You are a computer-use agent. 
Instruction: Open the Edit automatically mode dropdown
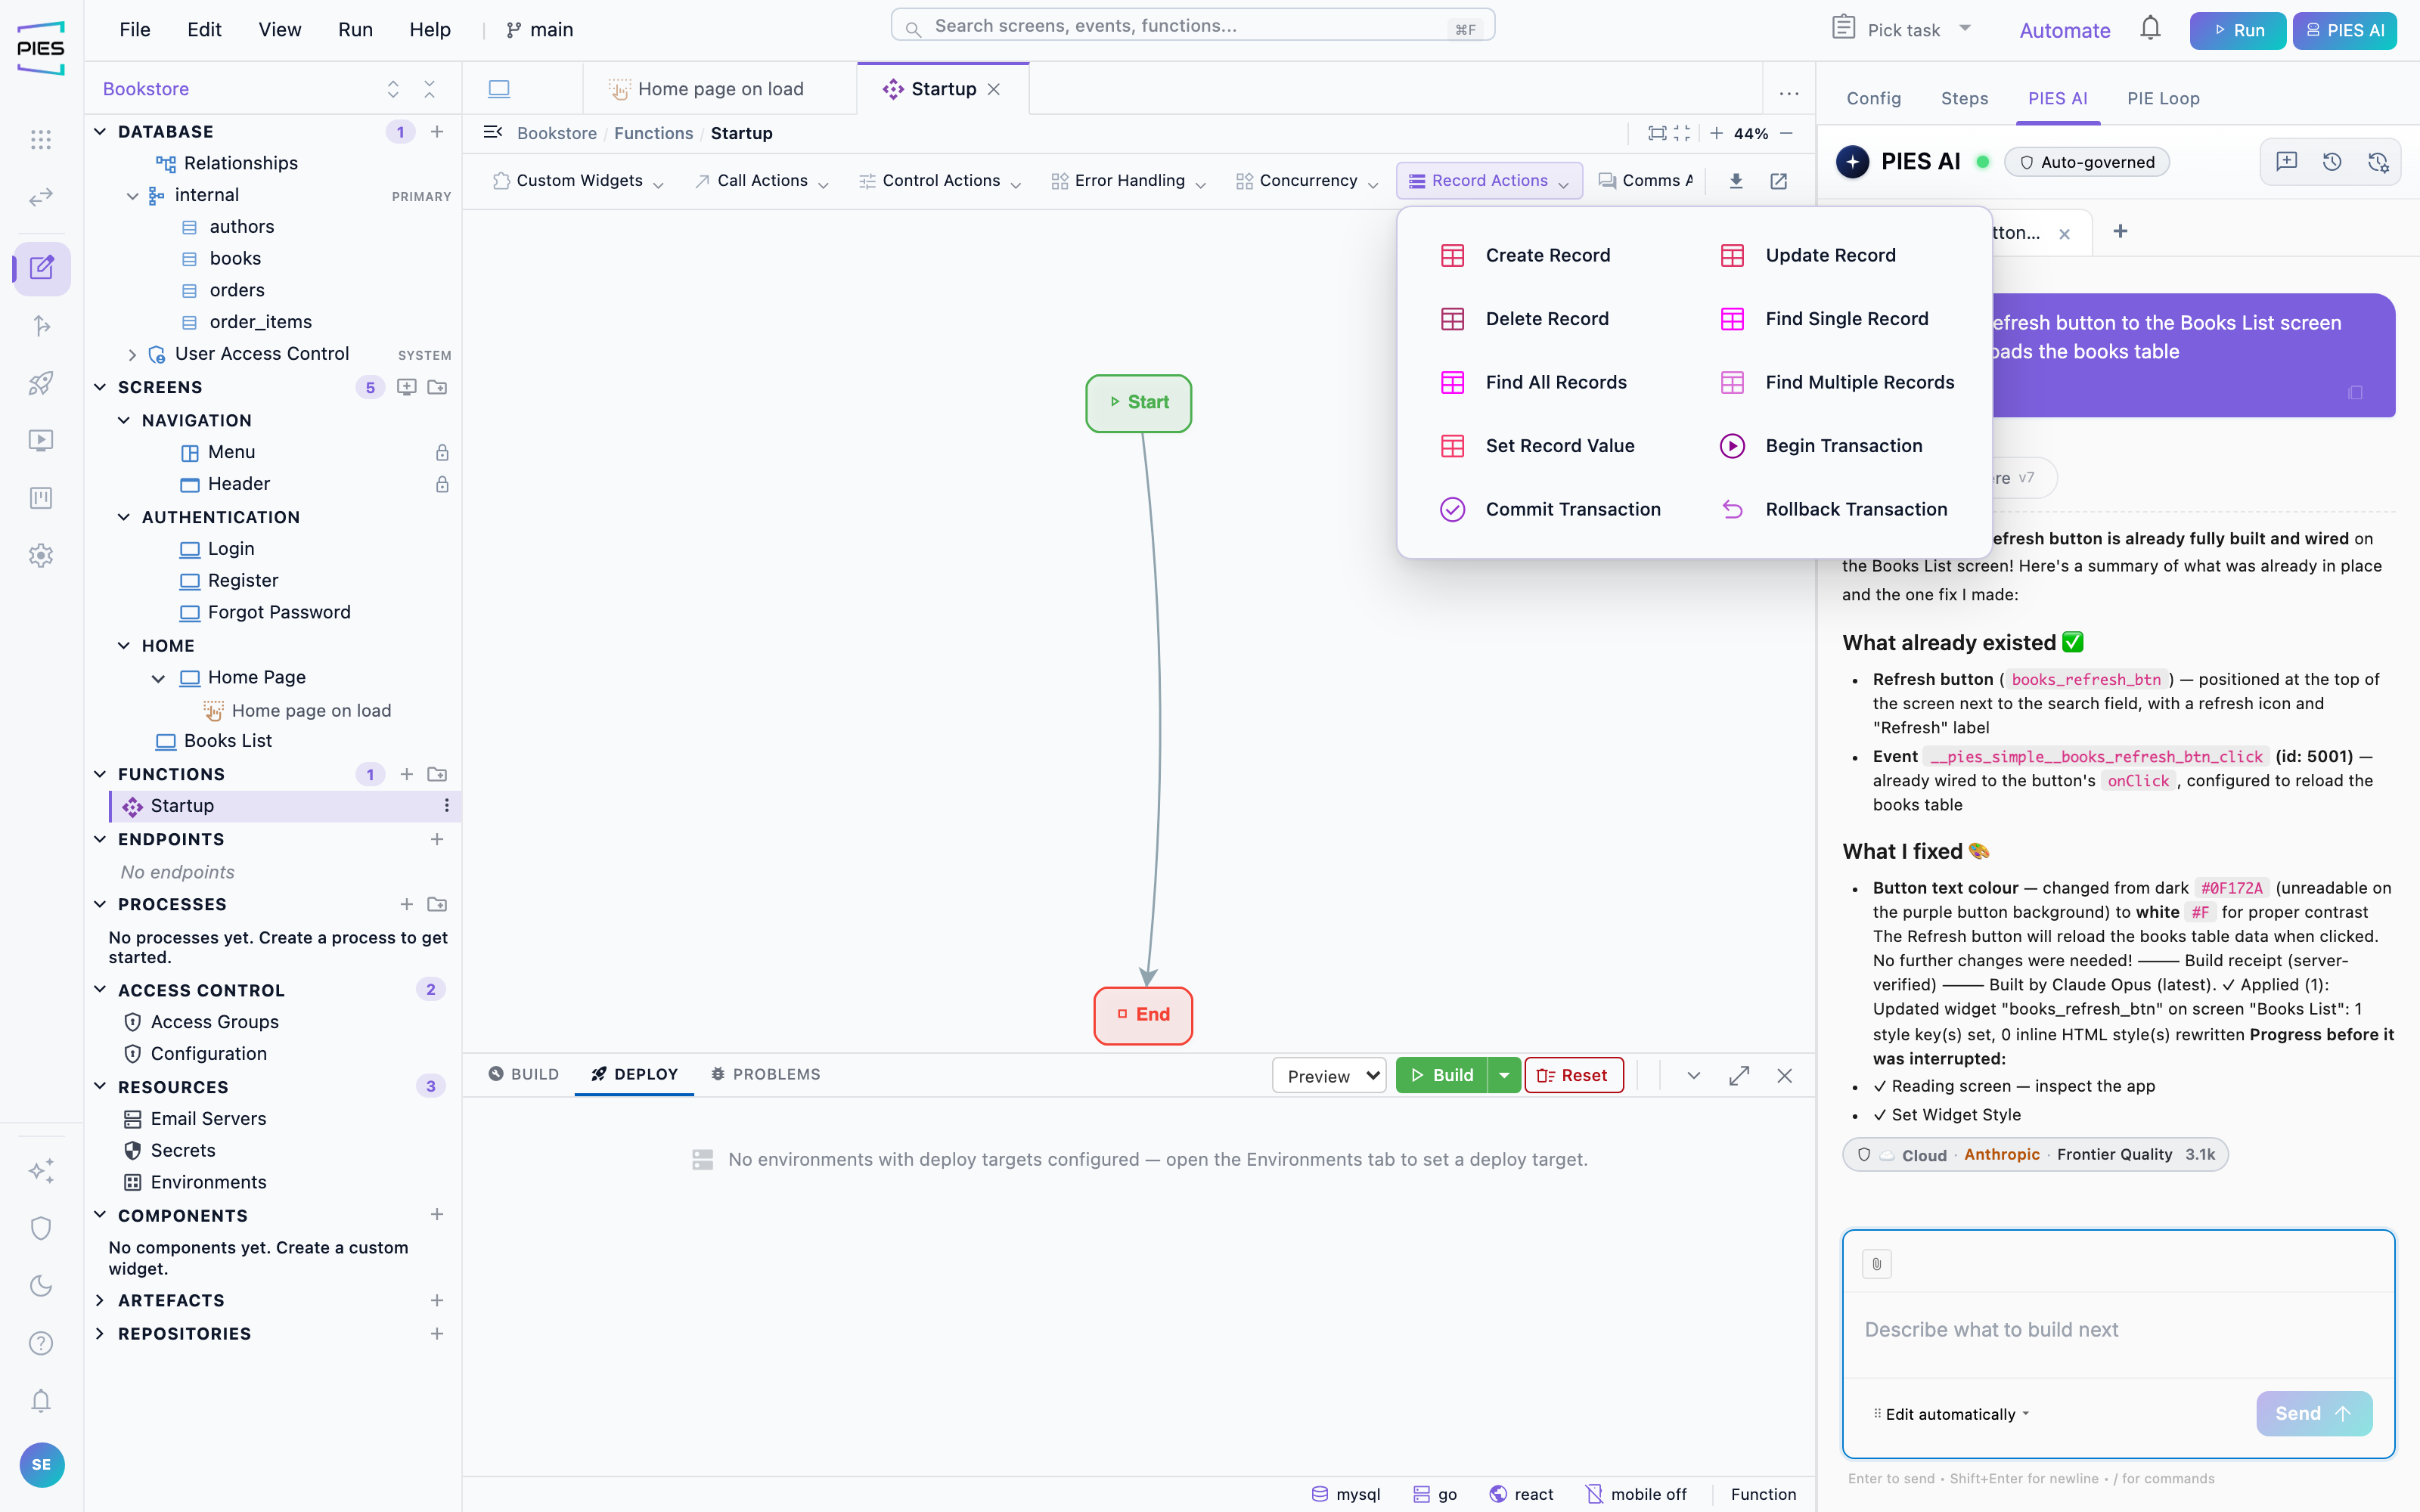click(1952, 1414)
